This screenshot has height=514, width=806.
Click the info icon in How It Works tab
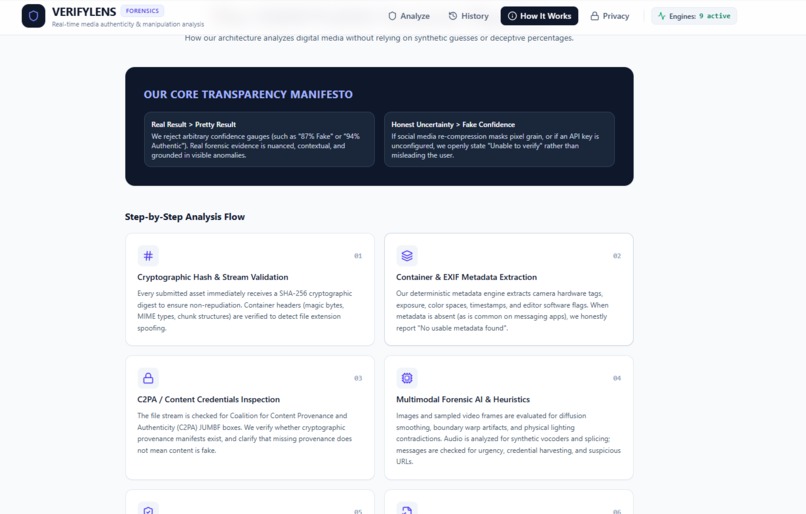point(512,16)
